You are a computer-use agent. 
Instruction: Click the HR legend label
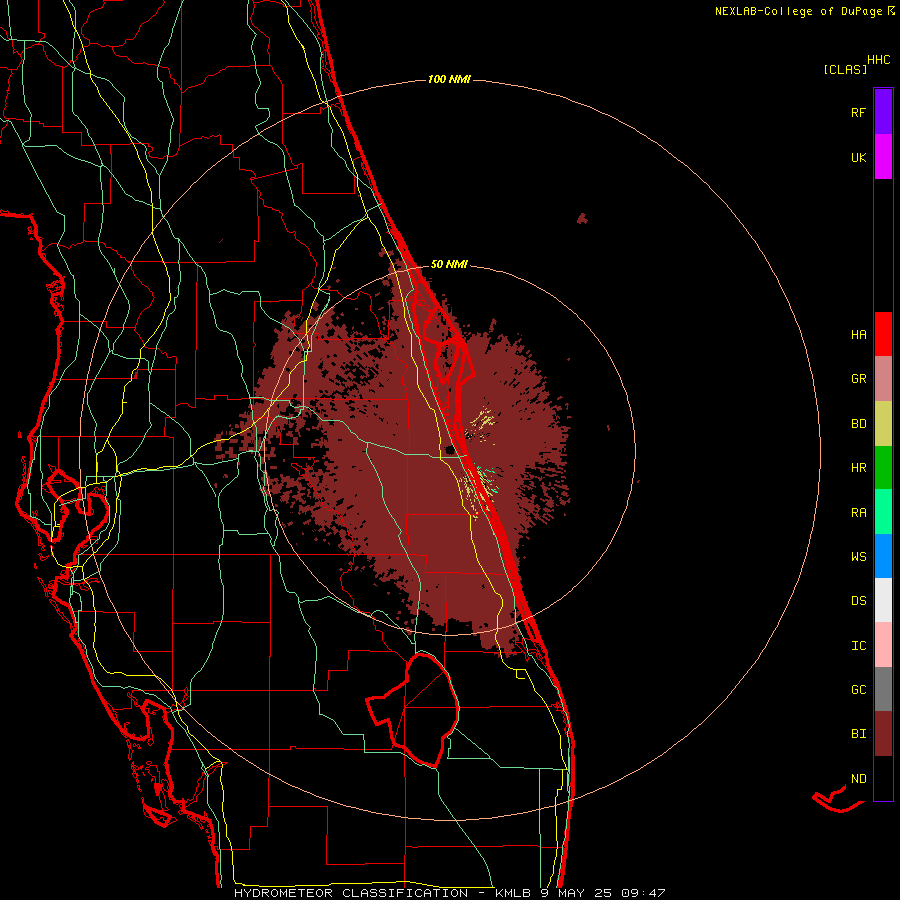(x=858, y=468)
